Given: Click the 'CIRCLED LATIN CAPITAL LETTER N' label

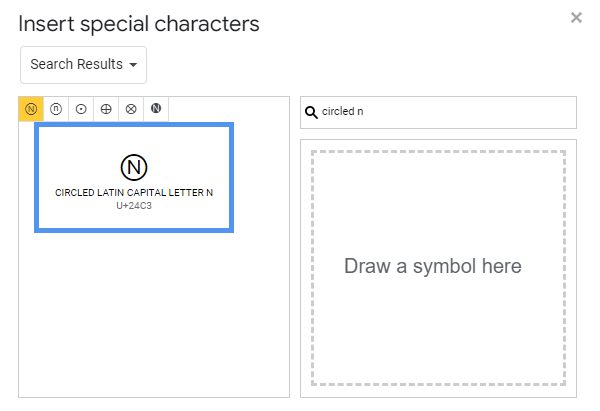Looking at the screenshot, I should coord(134,192).
